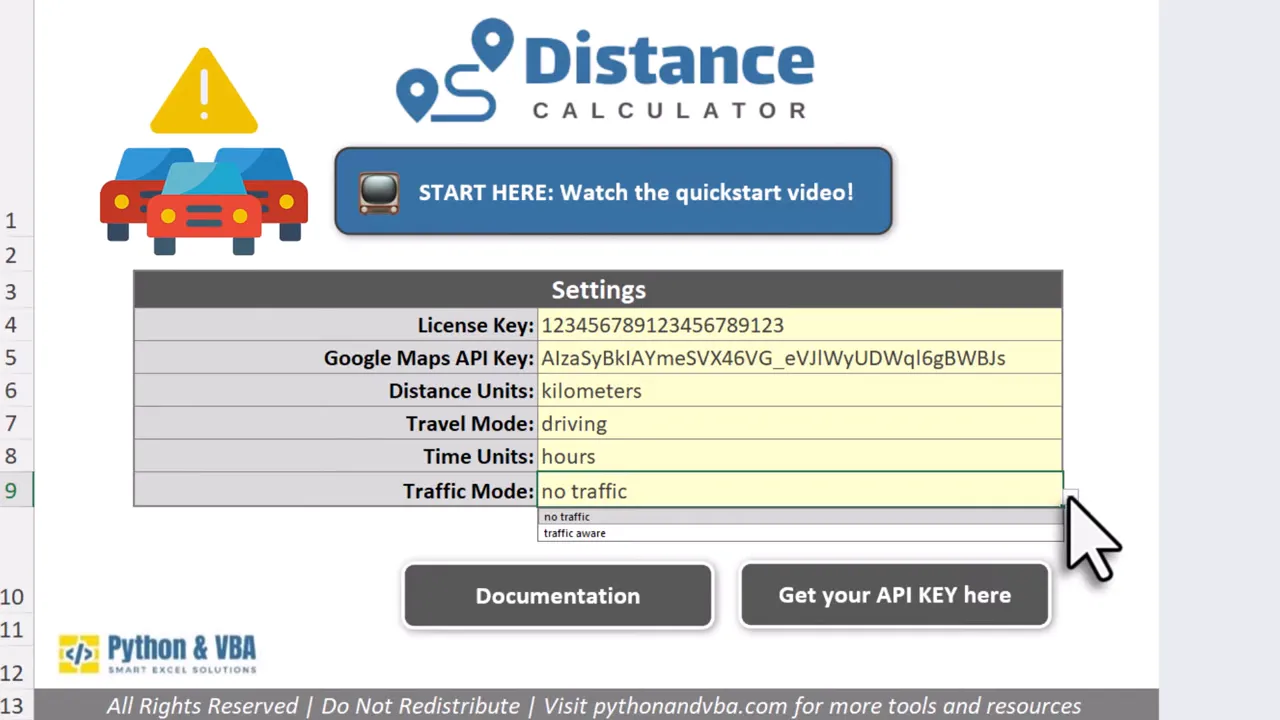This screenshot has width=1280, height=720.
Task: Click the Settings table header
Action: pyautogui.click(x=597, y=289)
